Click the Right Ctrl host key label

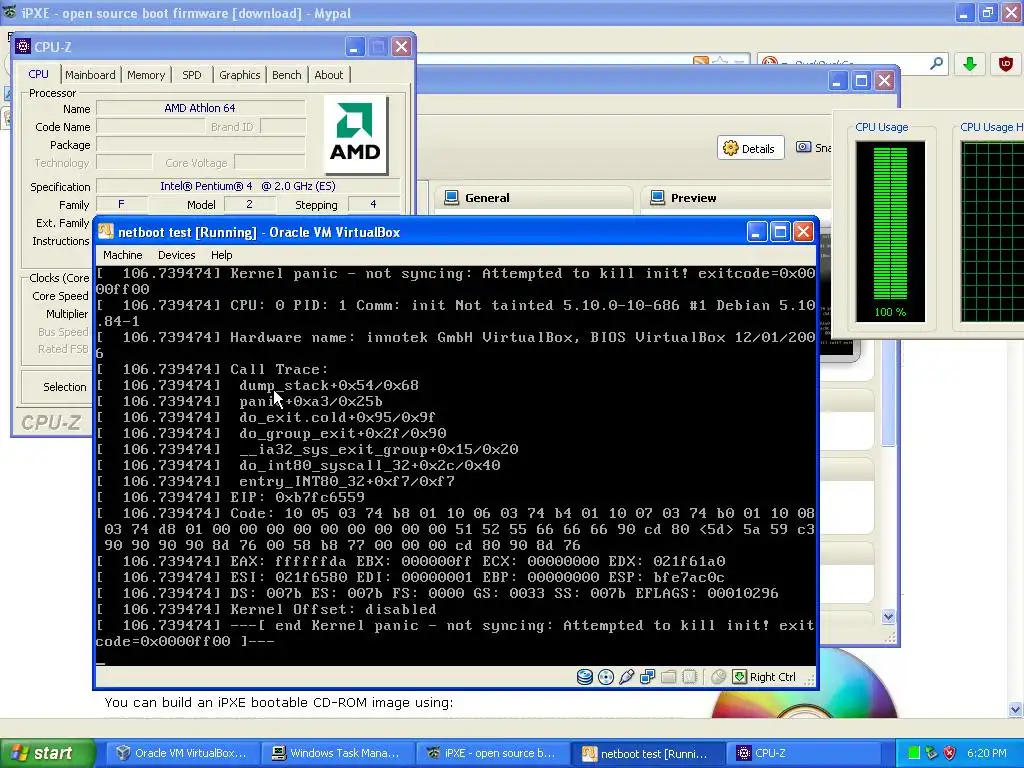click(x=773, y=677)
